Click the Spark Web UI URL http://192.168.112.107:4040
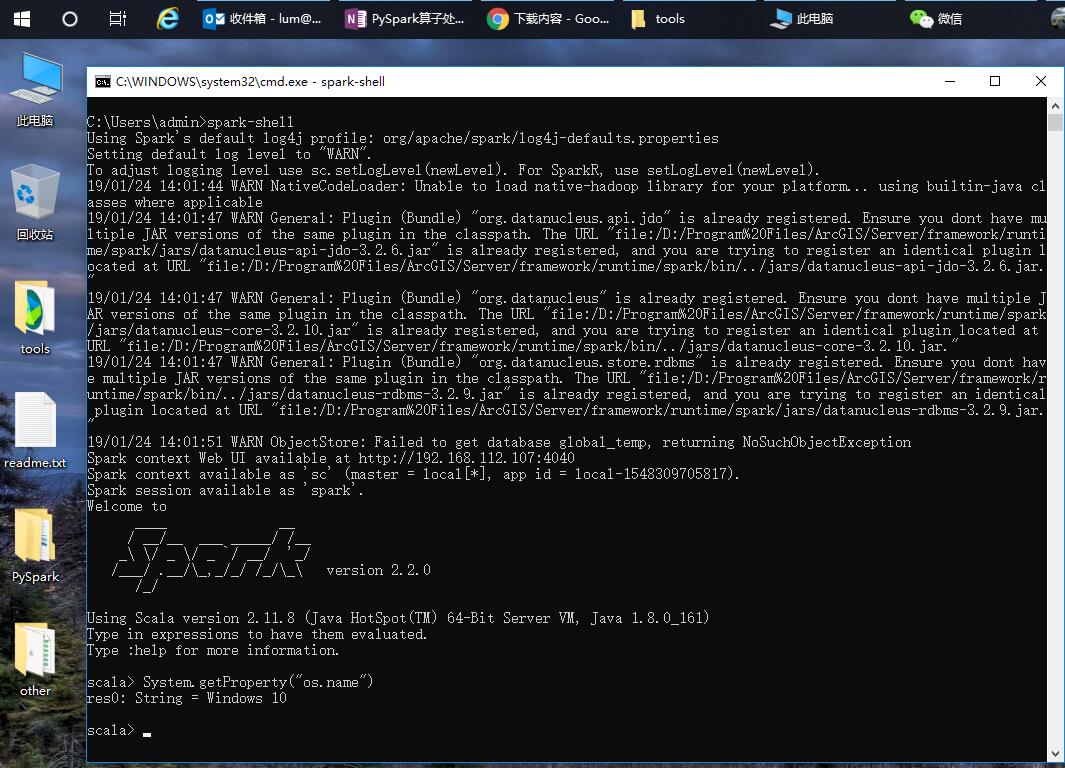This screenshot has height=768, width=1065. tap(467, 458)
